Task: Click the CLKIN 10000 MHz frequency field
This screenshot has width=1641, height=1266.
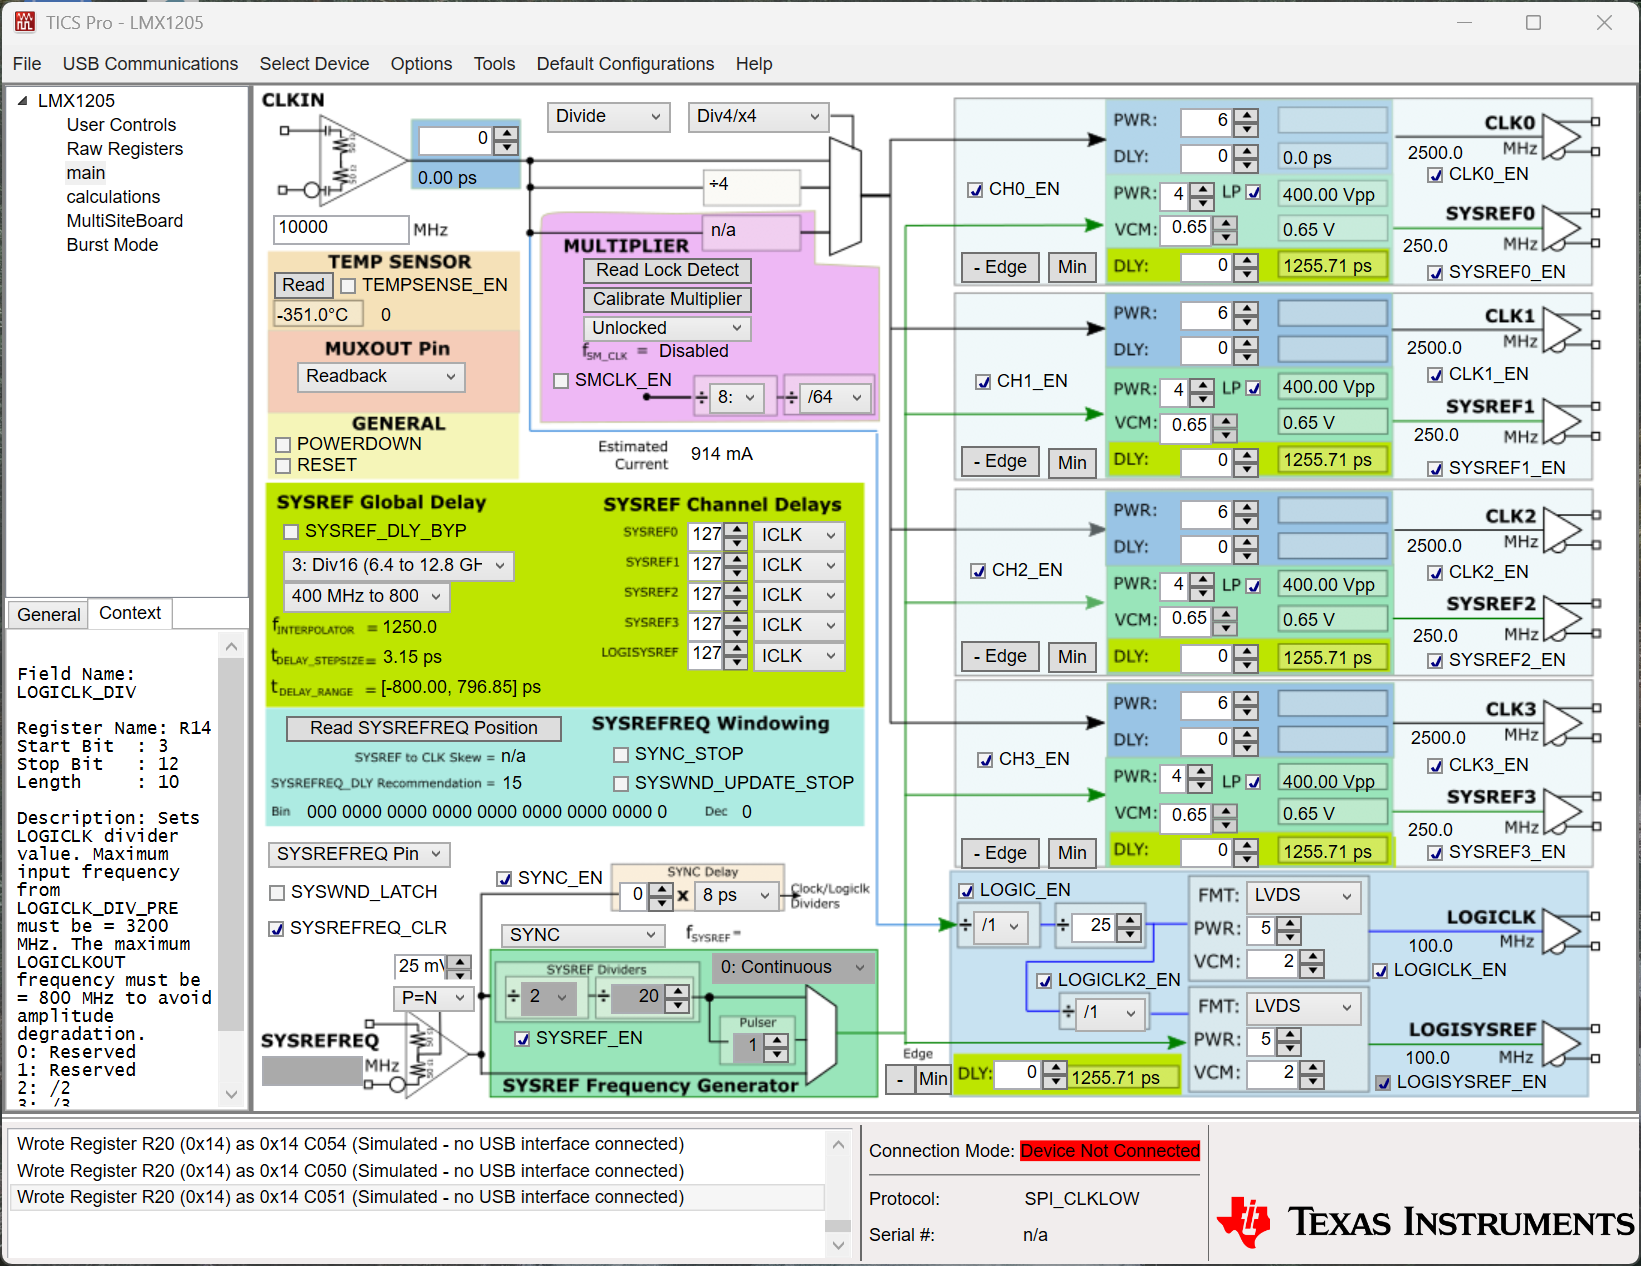Action: coord(341,229)
